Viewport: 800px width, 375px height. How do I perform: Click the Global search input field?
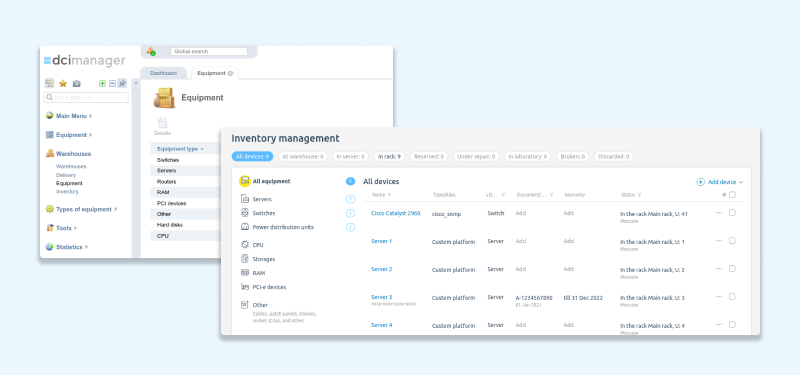coord(209,52)
